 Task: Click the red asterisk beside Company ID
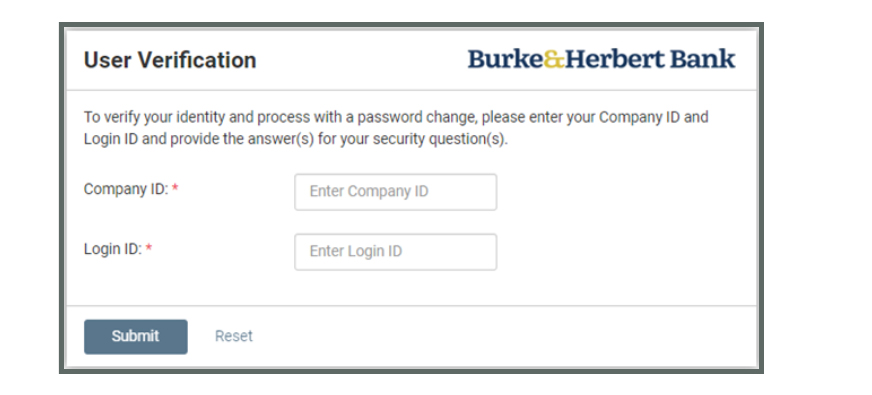(x=175, y=188)
